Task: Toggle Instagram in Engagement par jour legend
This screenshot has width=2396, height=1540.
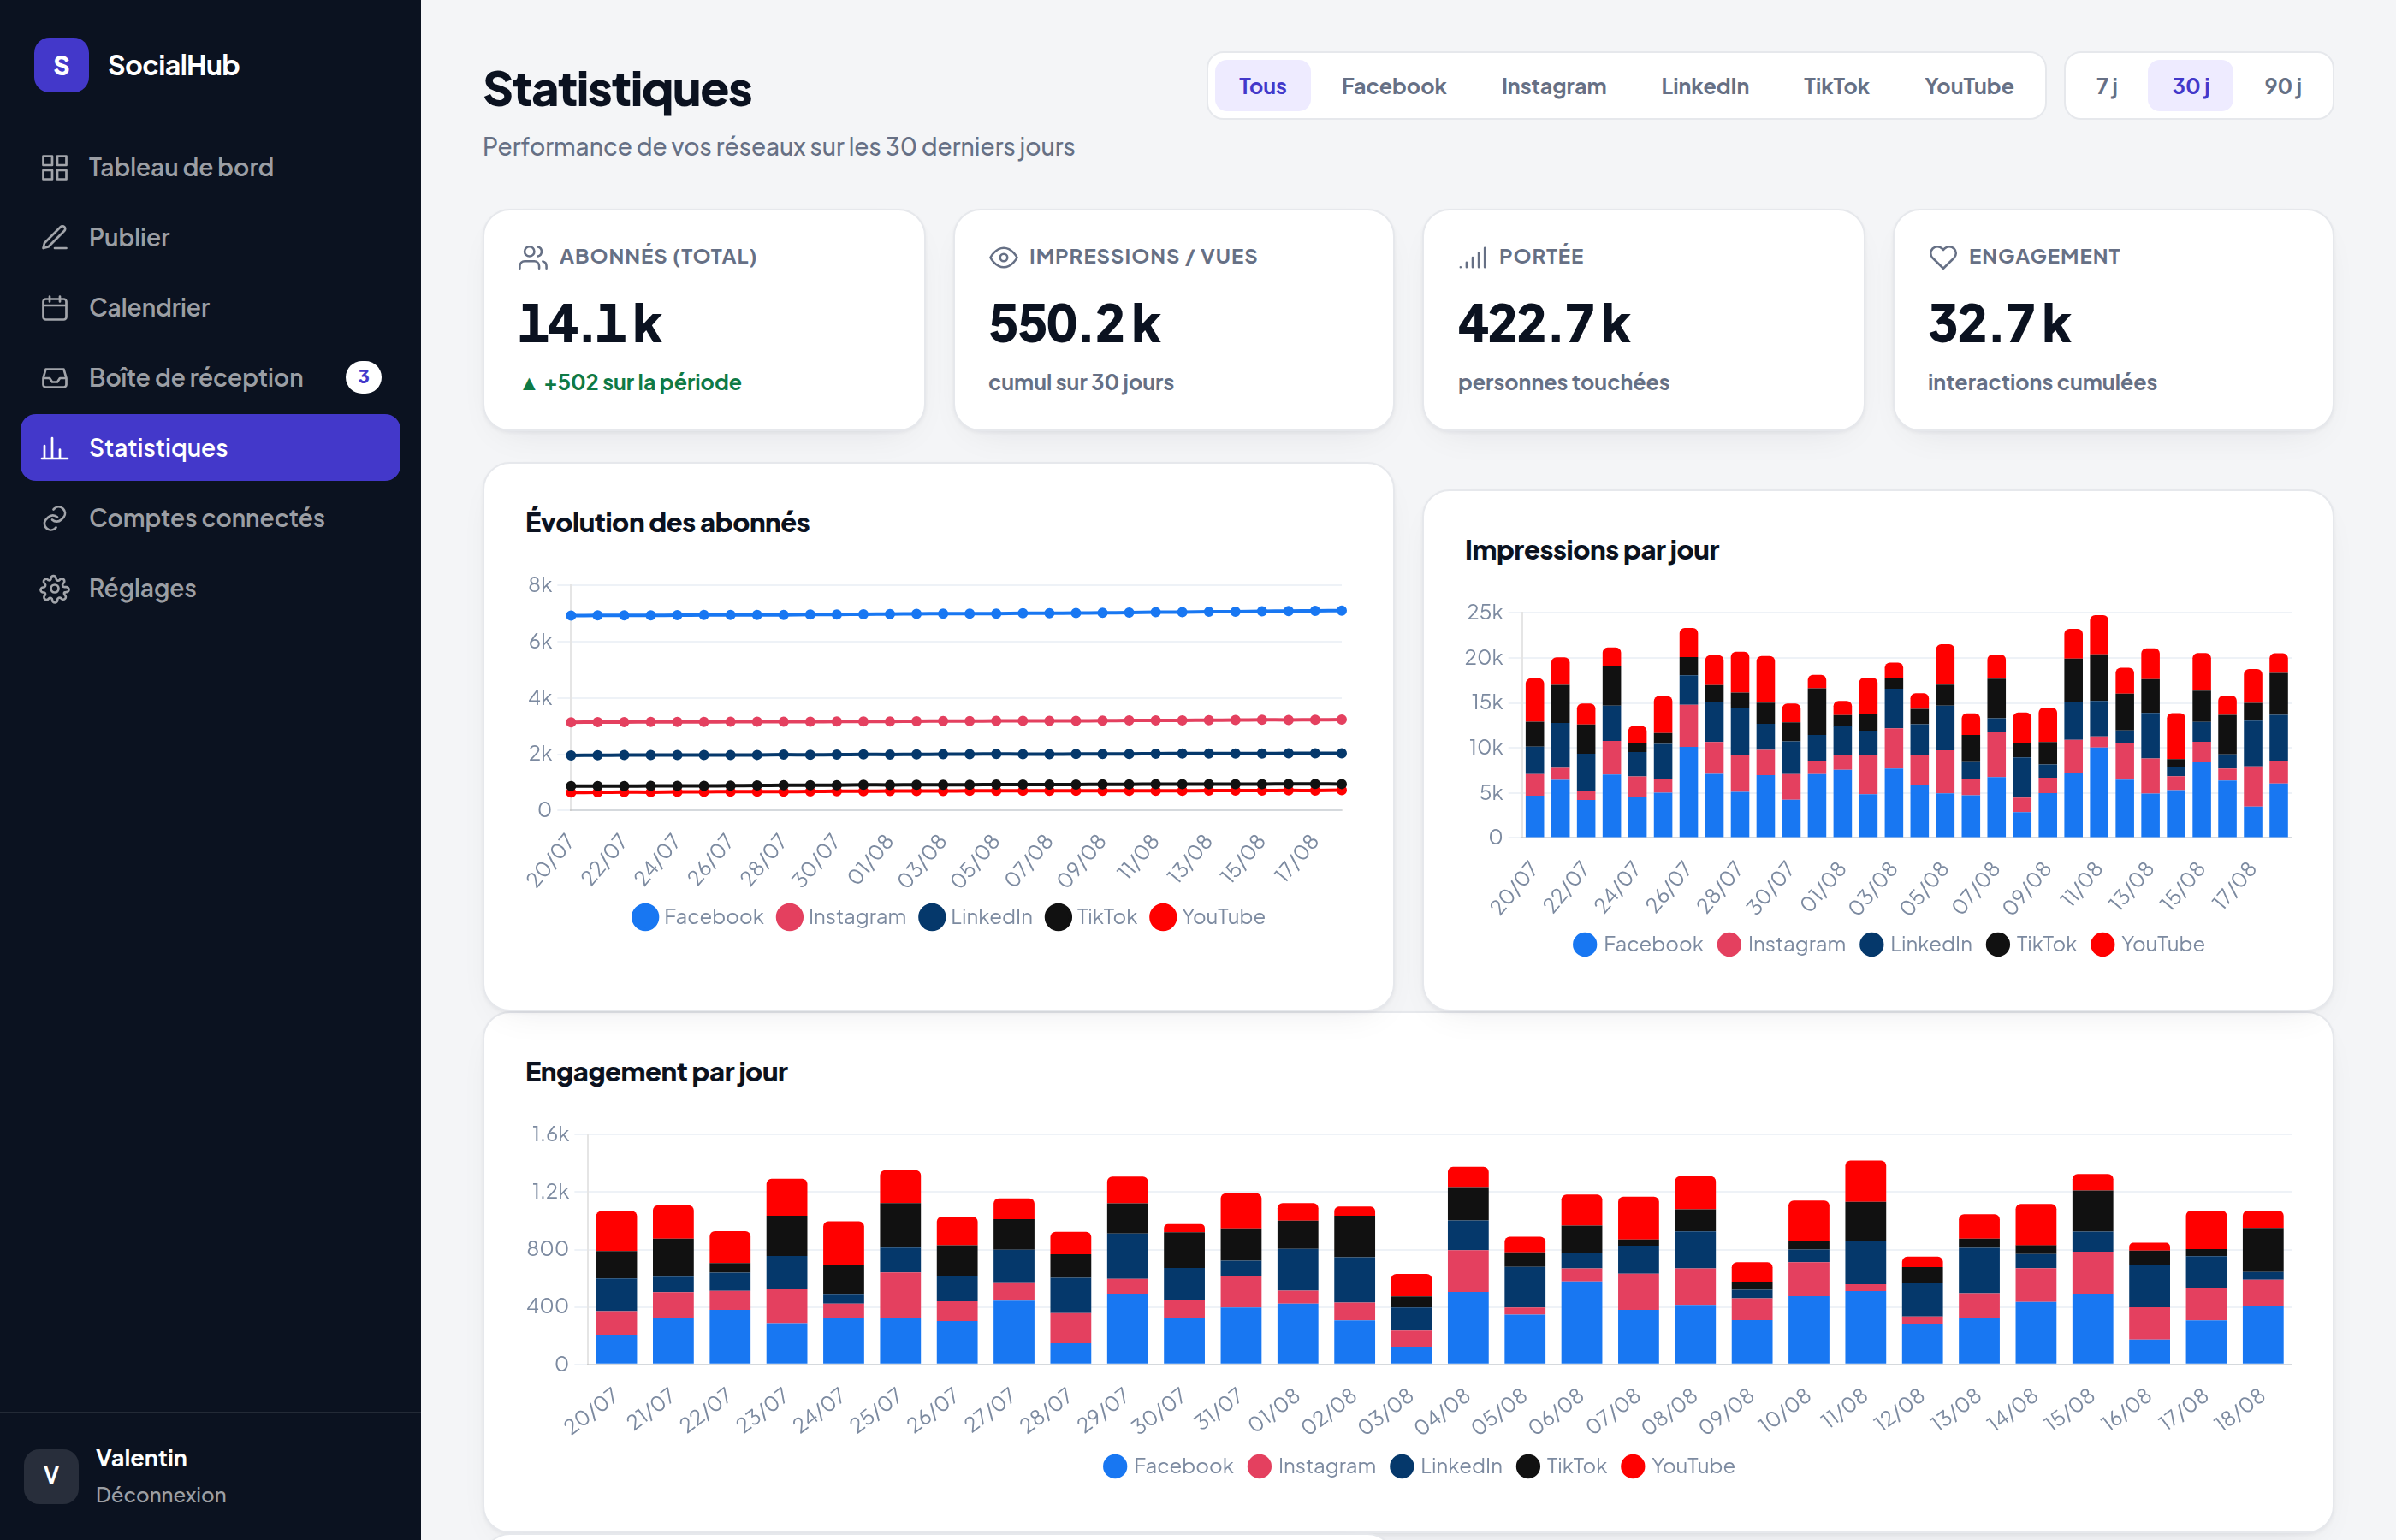Action: [x=1311, y=1466]
